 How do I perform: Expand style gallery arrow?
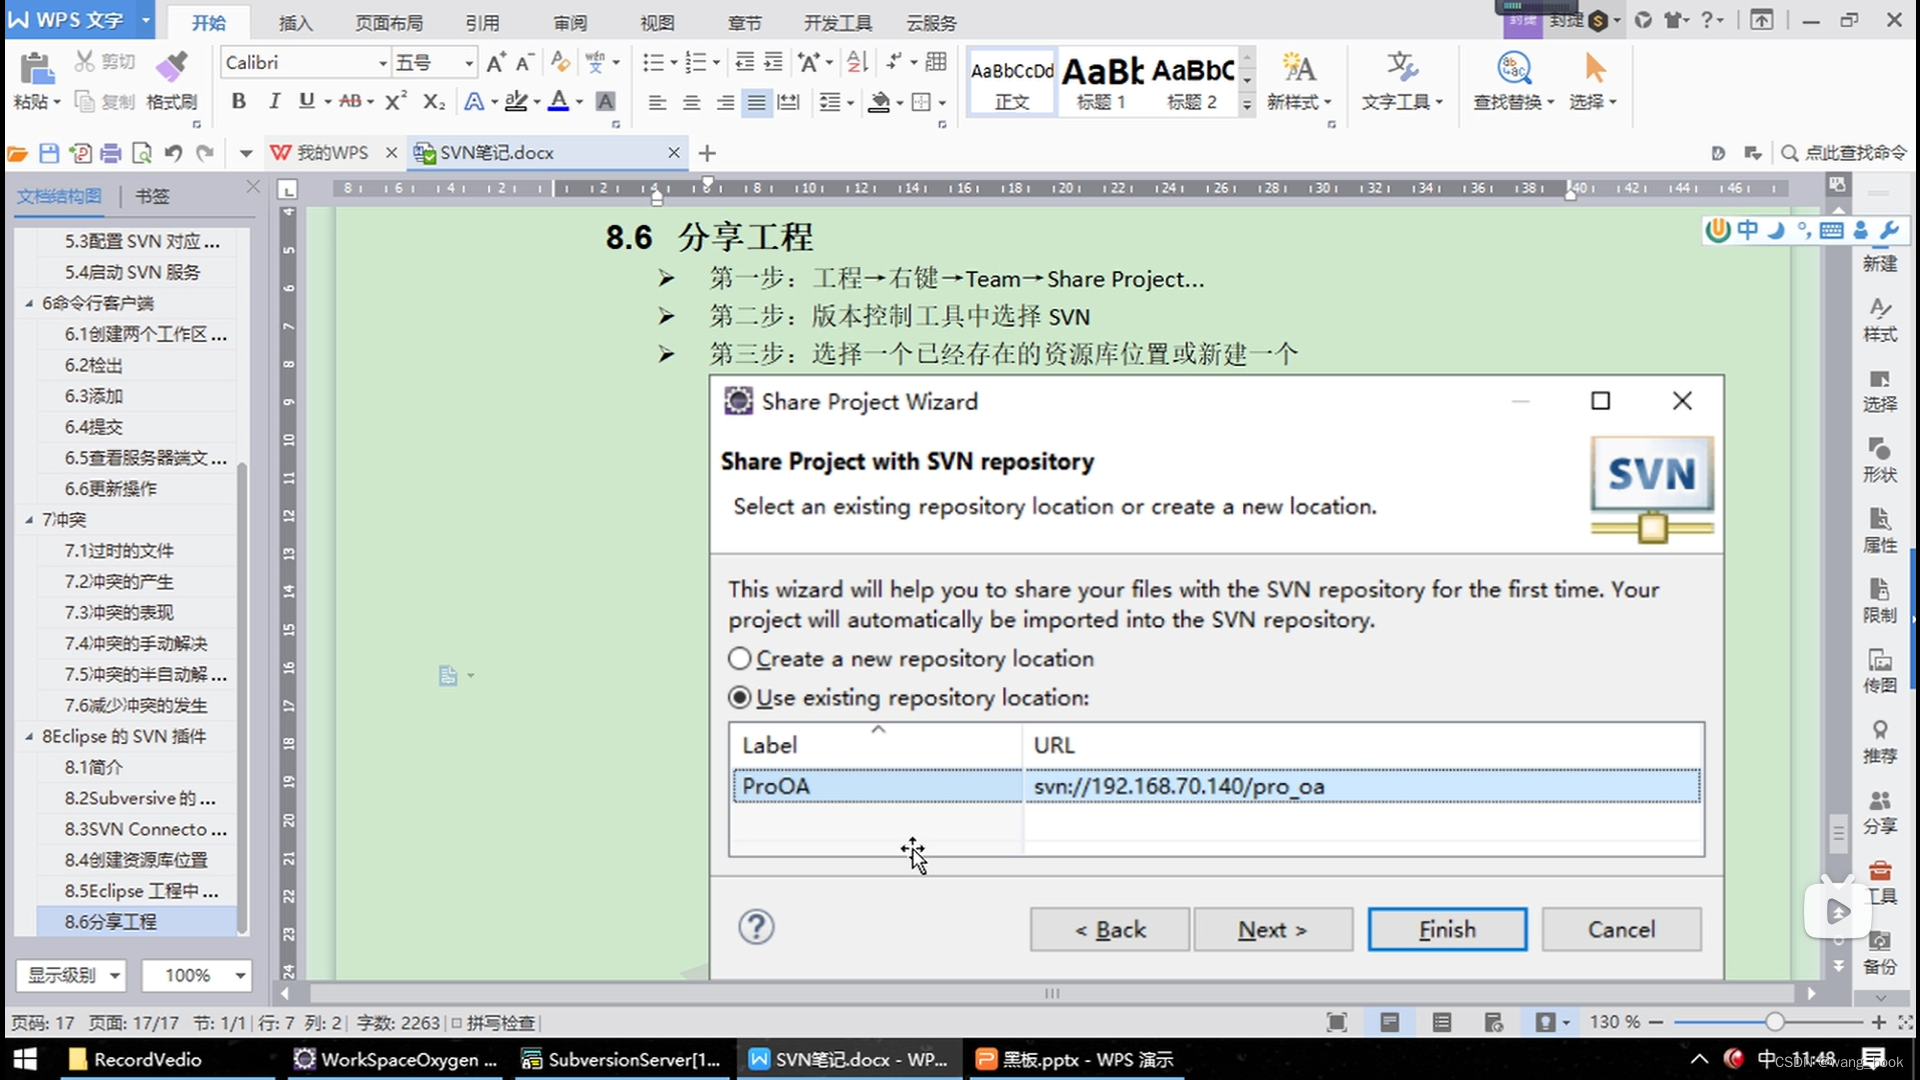[x=1247, y=104]
